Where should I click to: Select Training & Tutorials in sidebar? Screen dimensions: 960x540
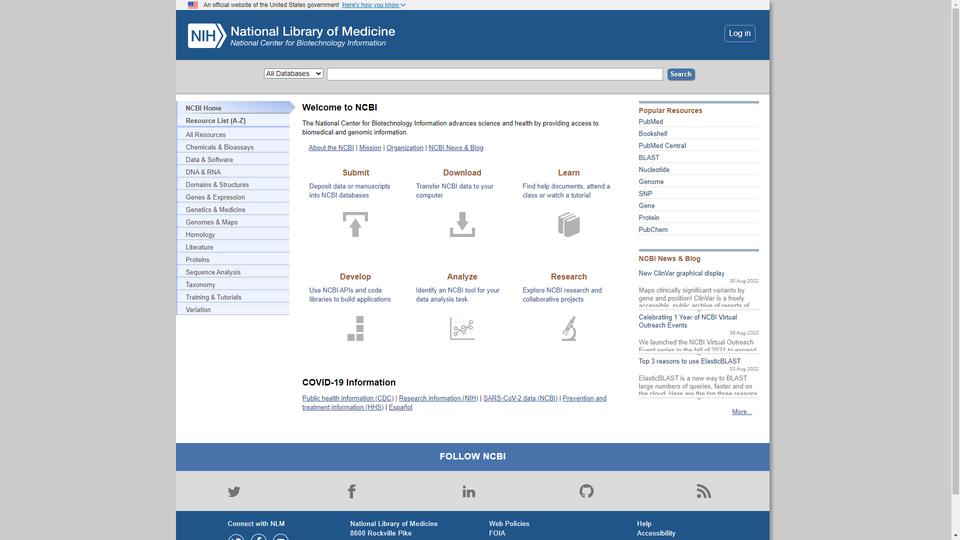(233, 297)
